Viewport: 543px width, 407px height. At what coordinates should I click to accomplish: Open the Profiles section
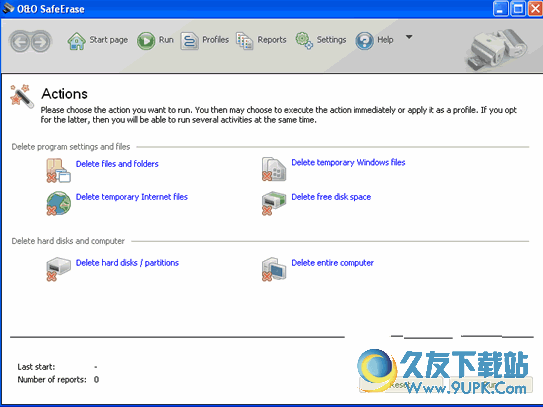point(215,40)
